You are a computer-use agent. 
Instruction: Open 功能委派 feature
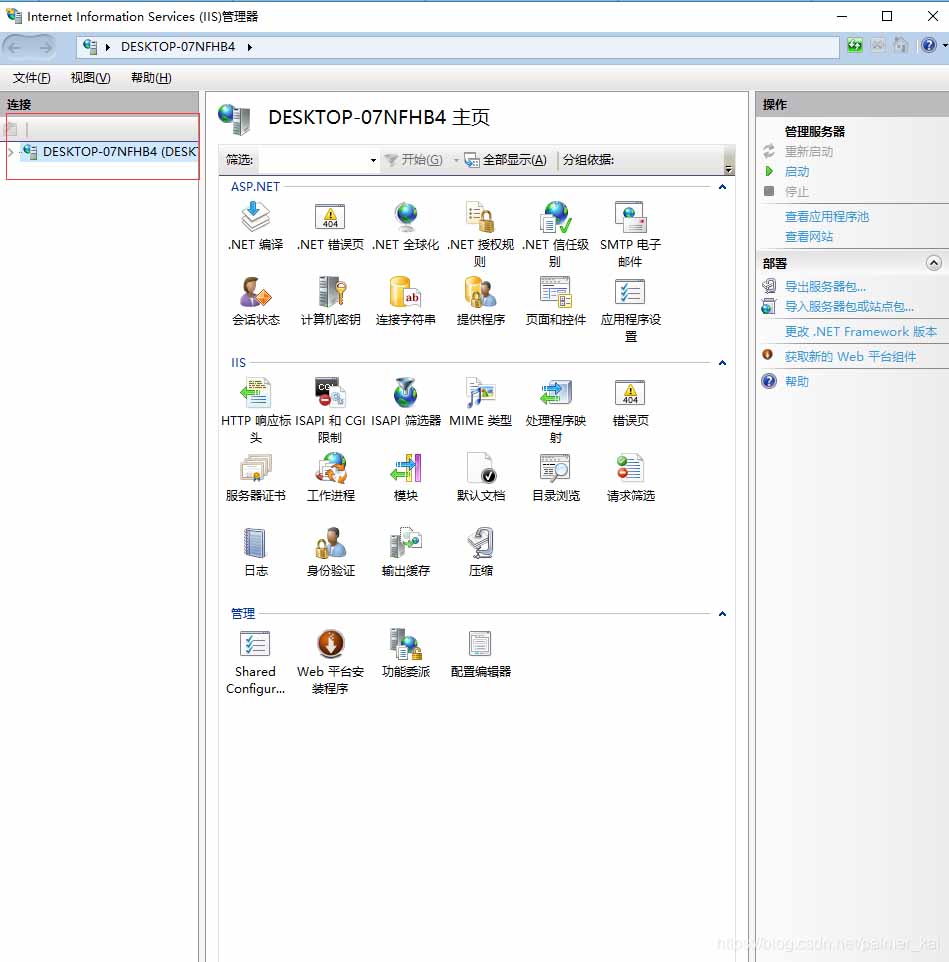[x=405, y=653]
